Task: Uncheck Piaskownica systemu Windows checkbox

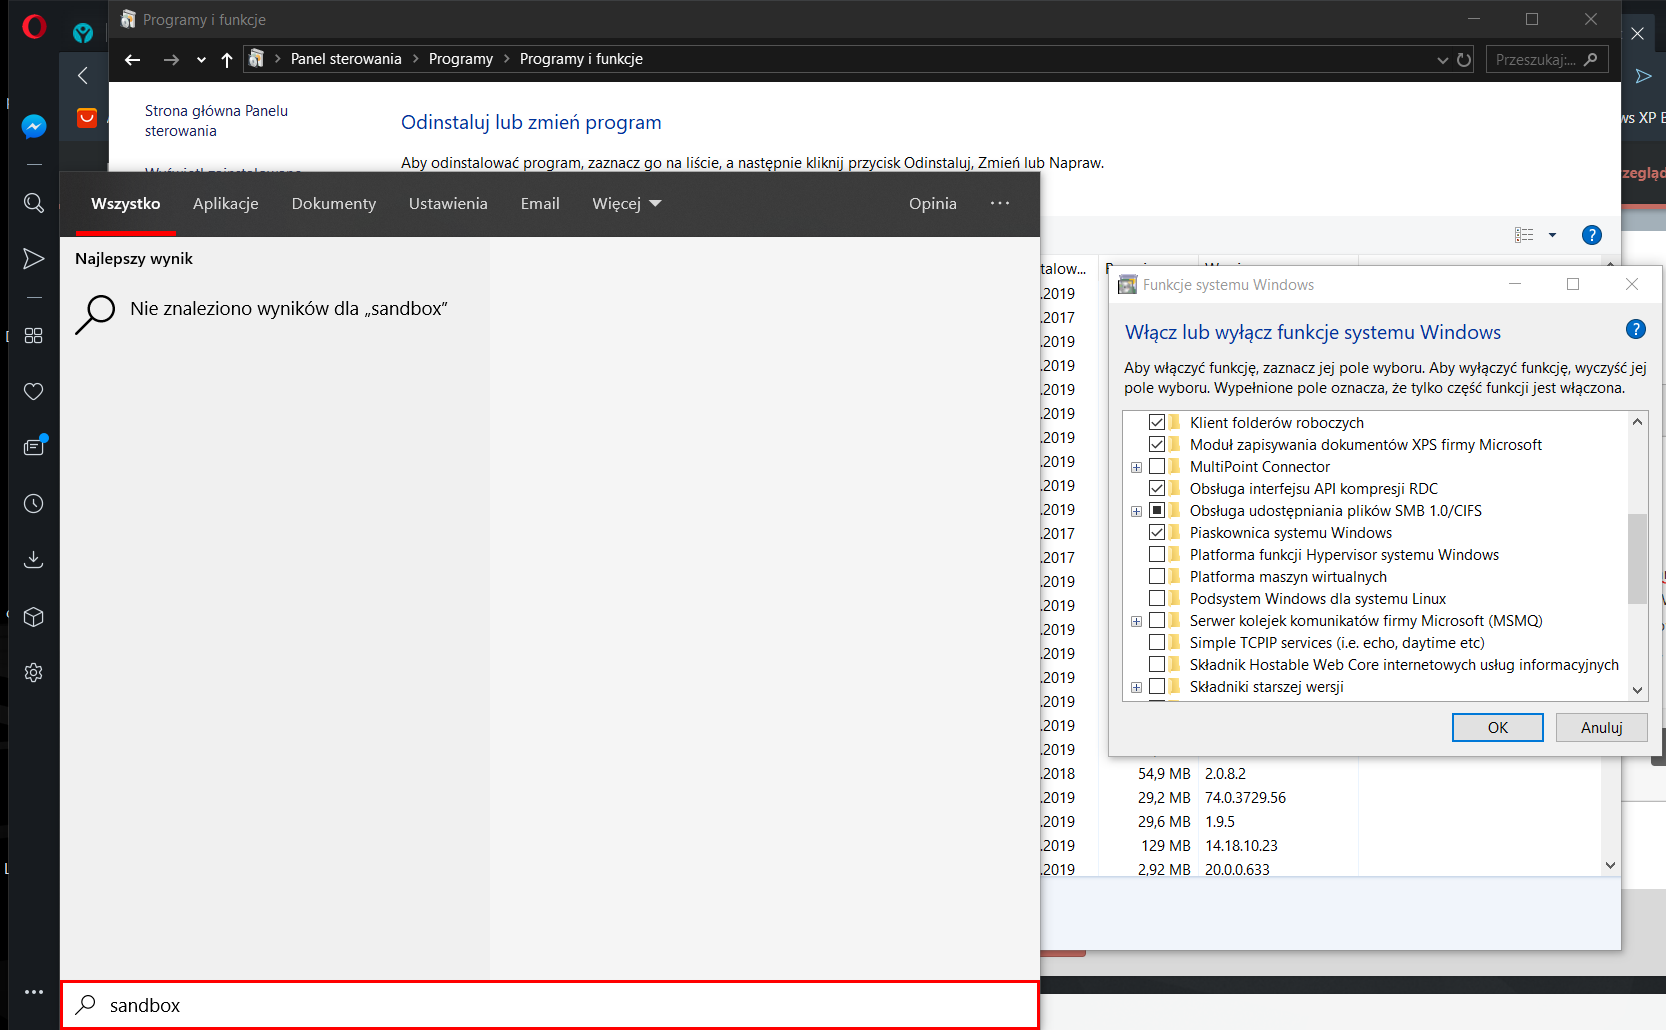Action: point(1157,532)
